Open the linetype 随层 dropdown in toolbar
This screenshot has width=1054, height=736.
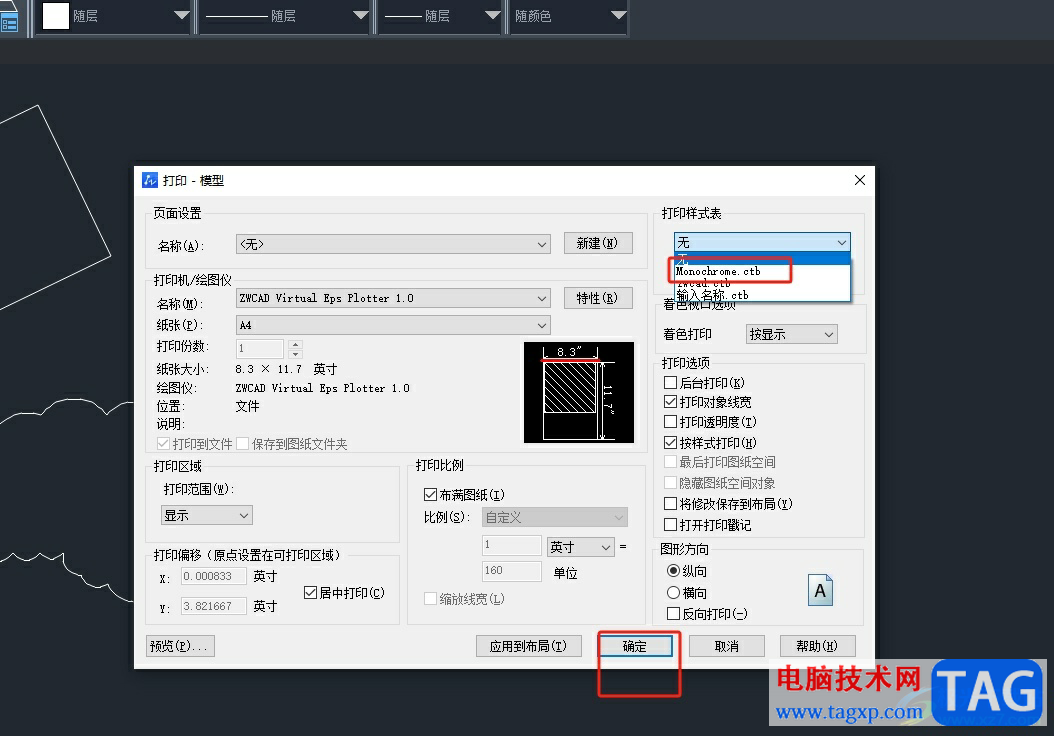[285, 15]
